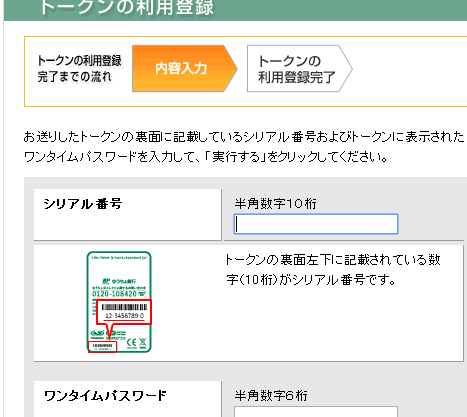Click the 内容入力 step indicator
The height and width of the screenshot is (417, 467).
tap(185, 69)
